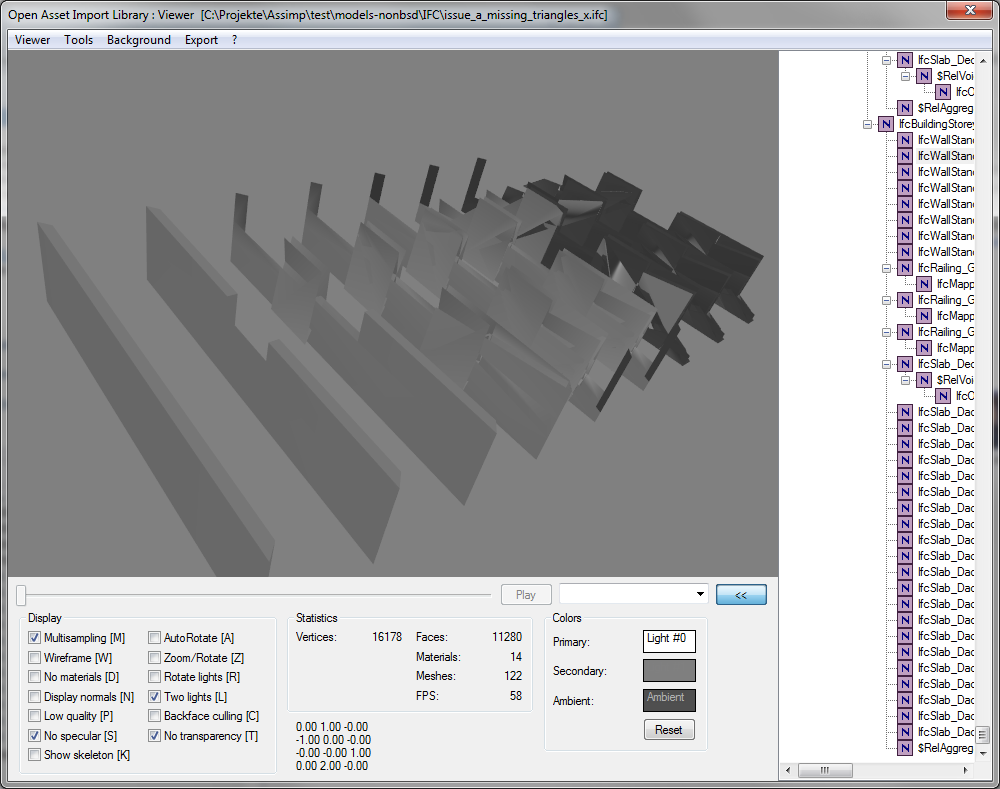Collapse the first IfcRailing tree node

(887, 268)
